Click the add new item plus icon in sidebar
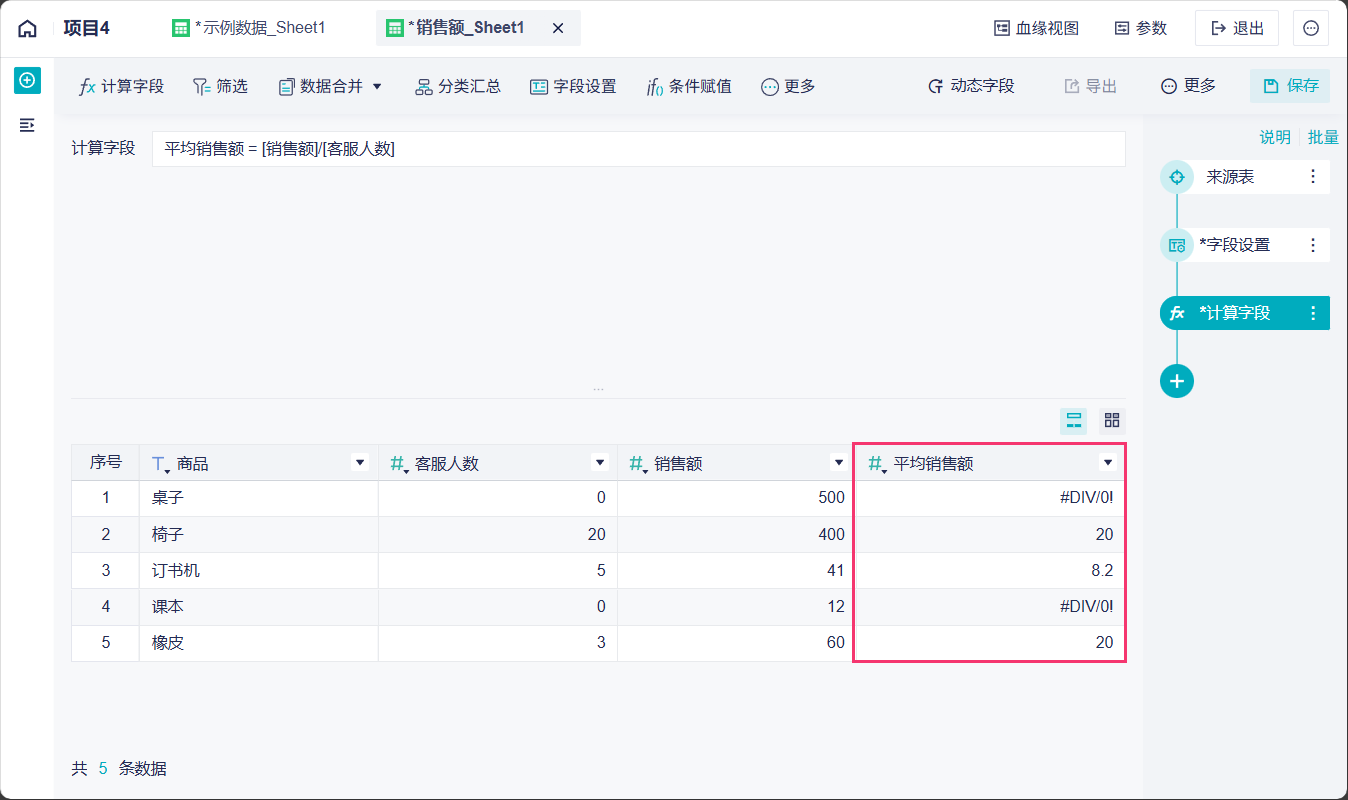 click(x=27, y=80)
